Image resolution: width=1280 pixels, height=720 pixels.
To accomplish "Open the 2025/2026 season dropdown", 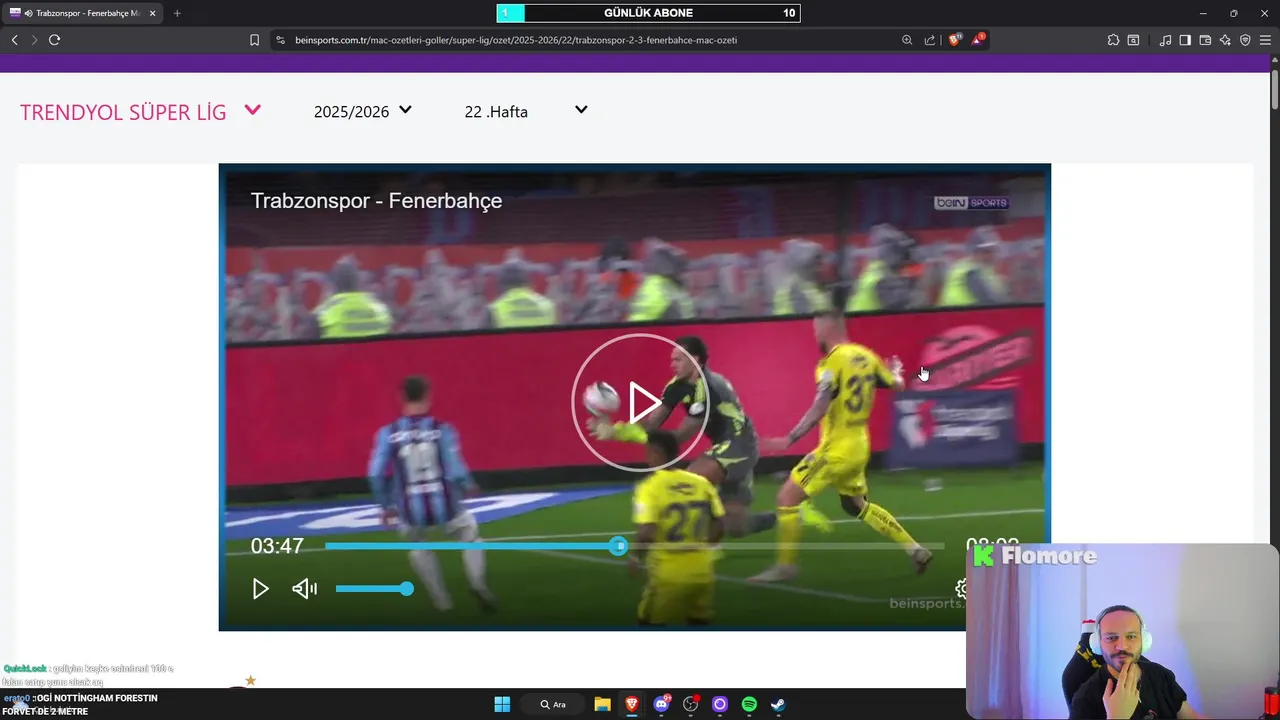I will point(362,111).
